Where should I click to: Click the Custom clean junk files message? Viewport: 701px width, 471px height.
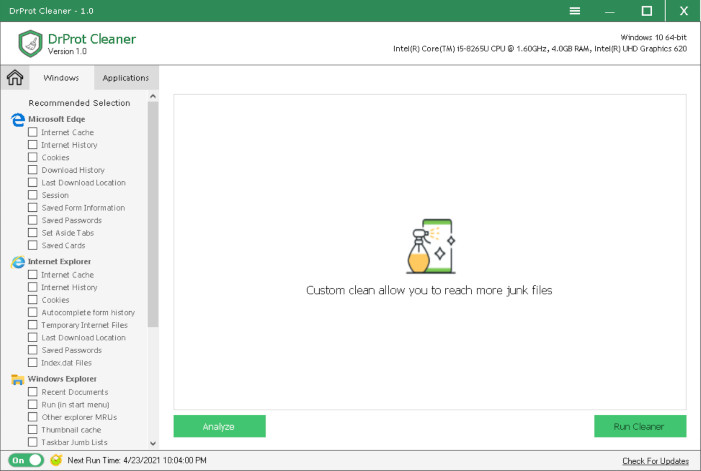click(x=429, y=290)
